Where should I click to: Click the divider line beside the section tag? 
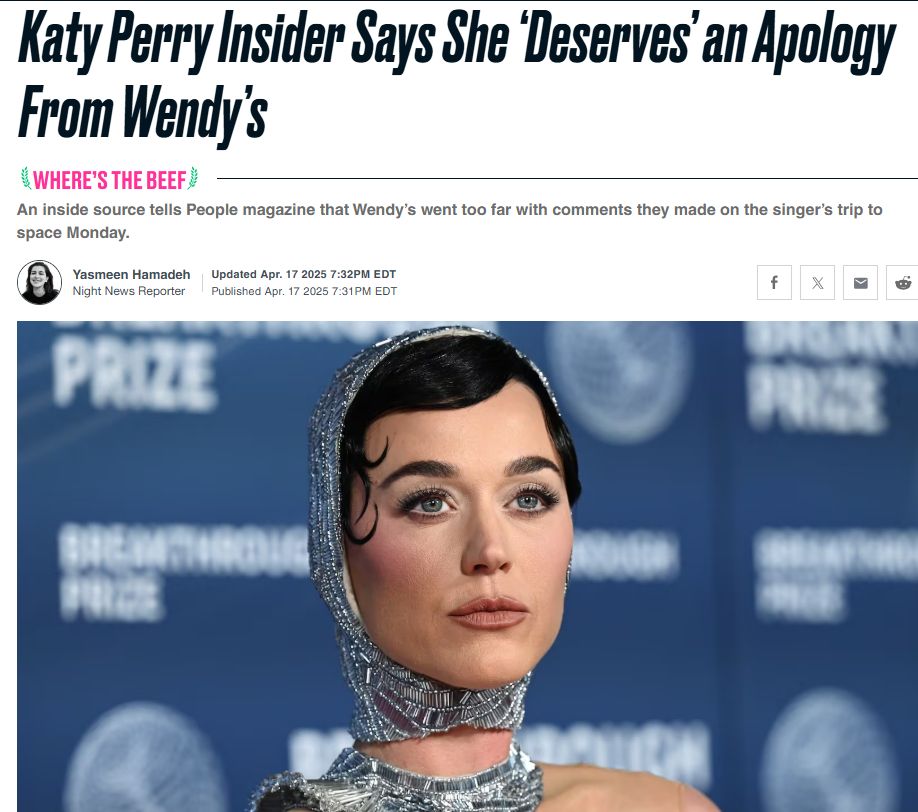(x=567, y=178)
